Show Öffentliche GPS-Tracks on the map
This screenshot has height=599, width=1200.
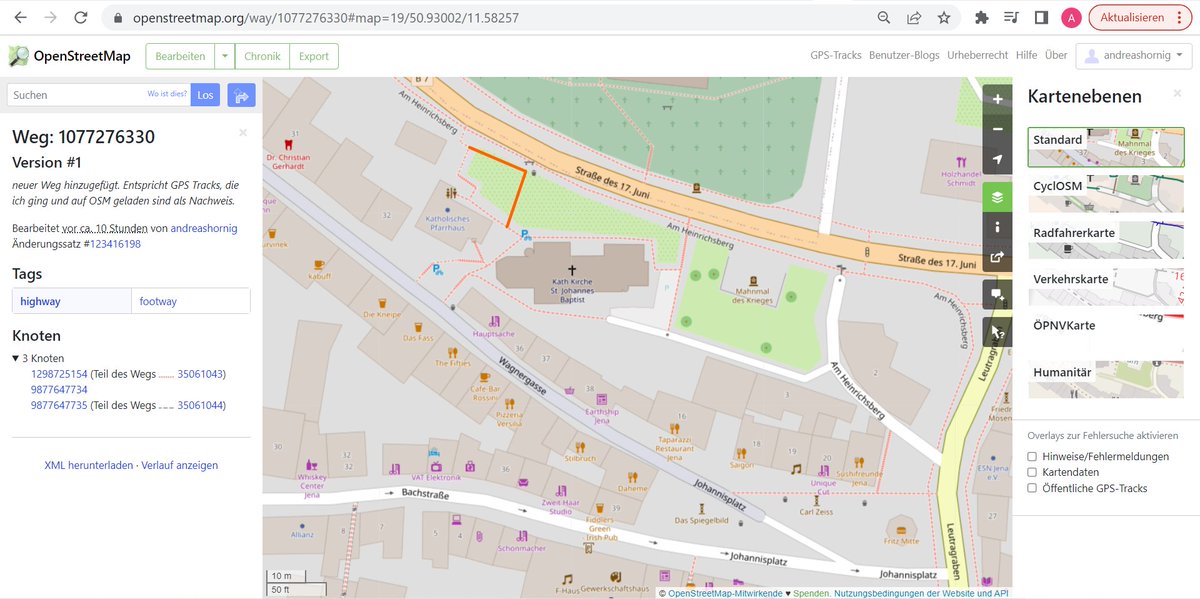[1032, 488]
